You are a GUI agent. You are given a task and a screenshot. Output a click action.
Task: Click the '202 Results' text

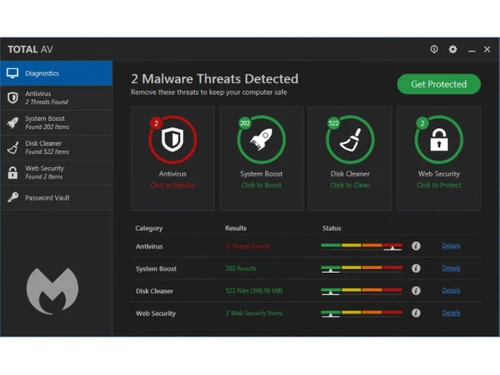pyautogui.click(x=241, y=269)
